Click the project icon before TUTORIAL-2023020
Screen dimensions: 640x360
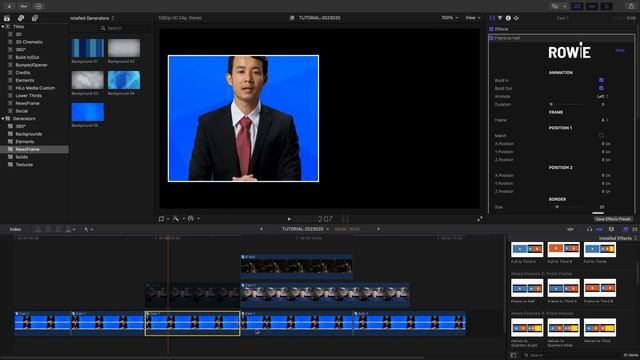coord(292,18)
